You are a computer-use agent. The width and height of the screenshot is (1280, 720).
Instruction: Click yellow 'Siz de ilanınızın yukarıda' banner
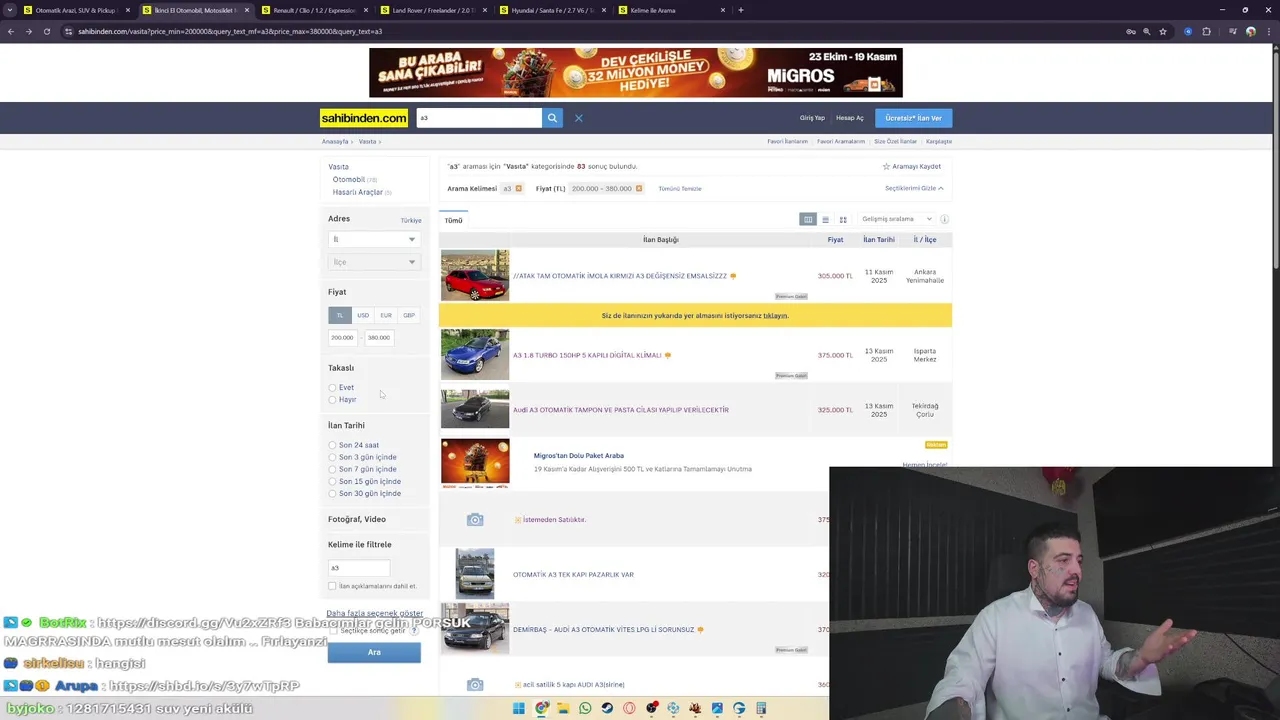point(695,315)
